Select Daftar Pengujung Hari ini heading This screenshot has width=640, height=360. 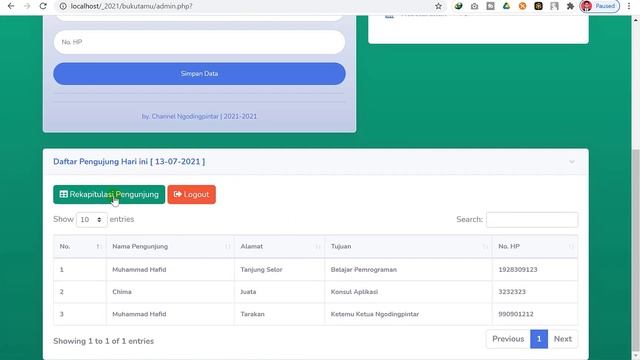(129, 162)
